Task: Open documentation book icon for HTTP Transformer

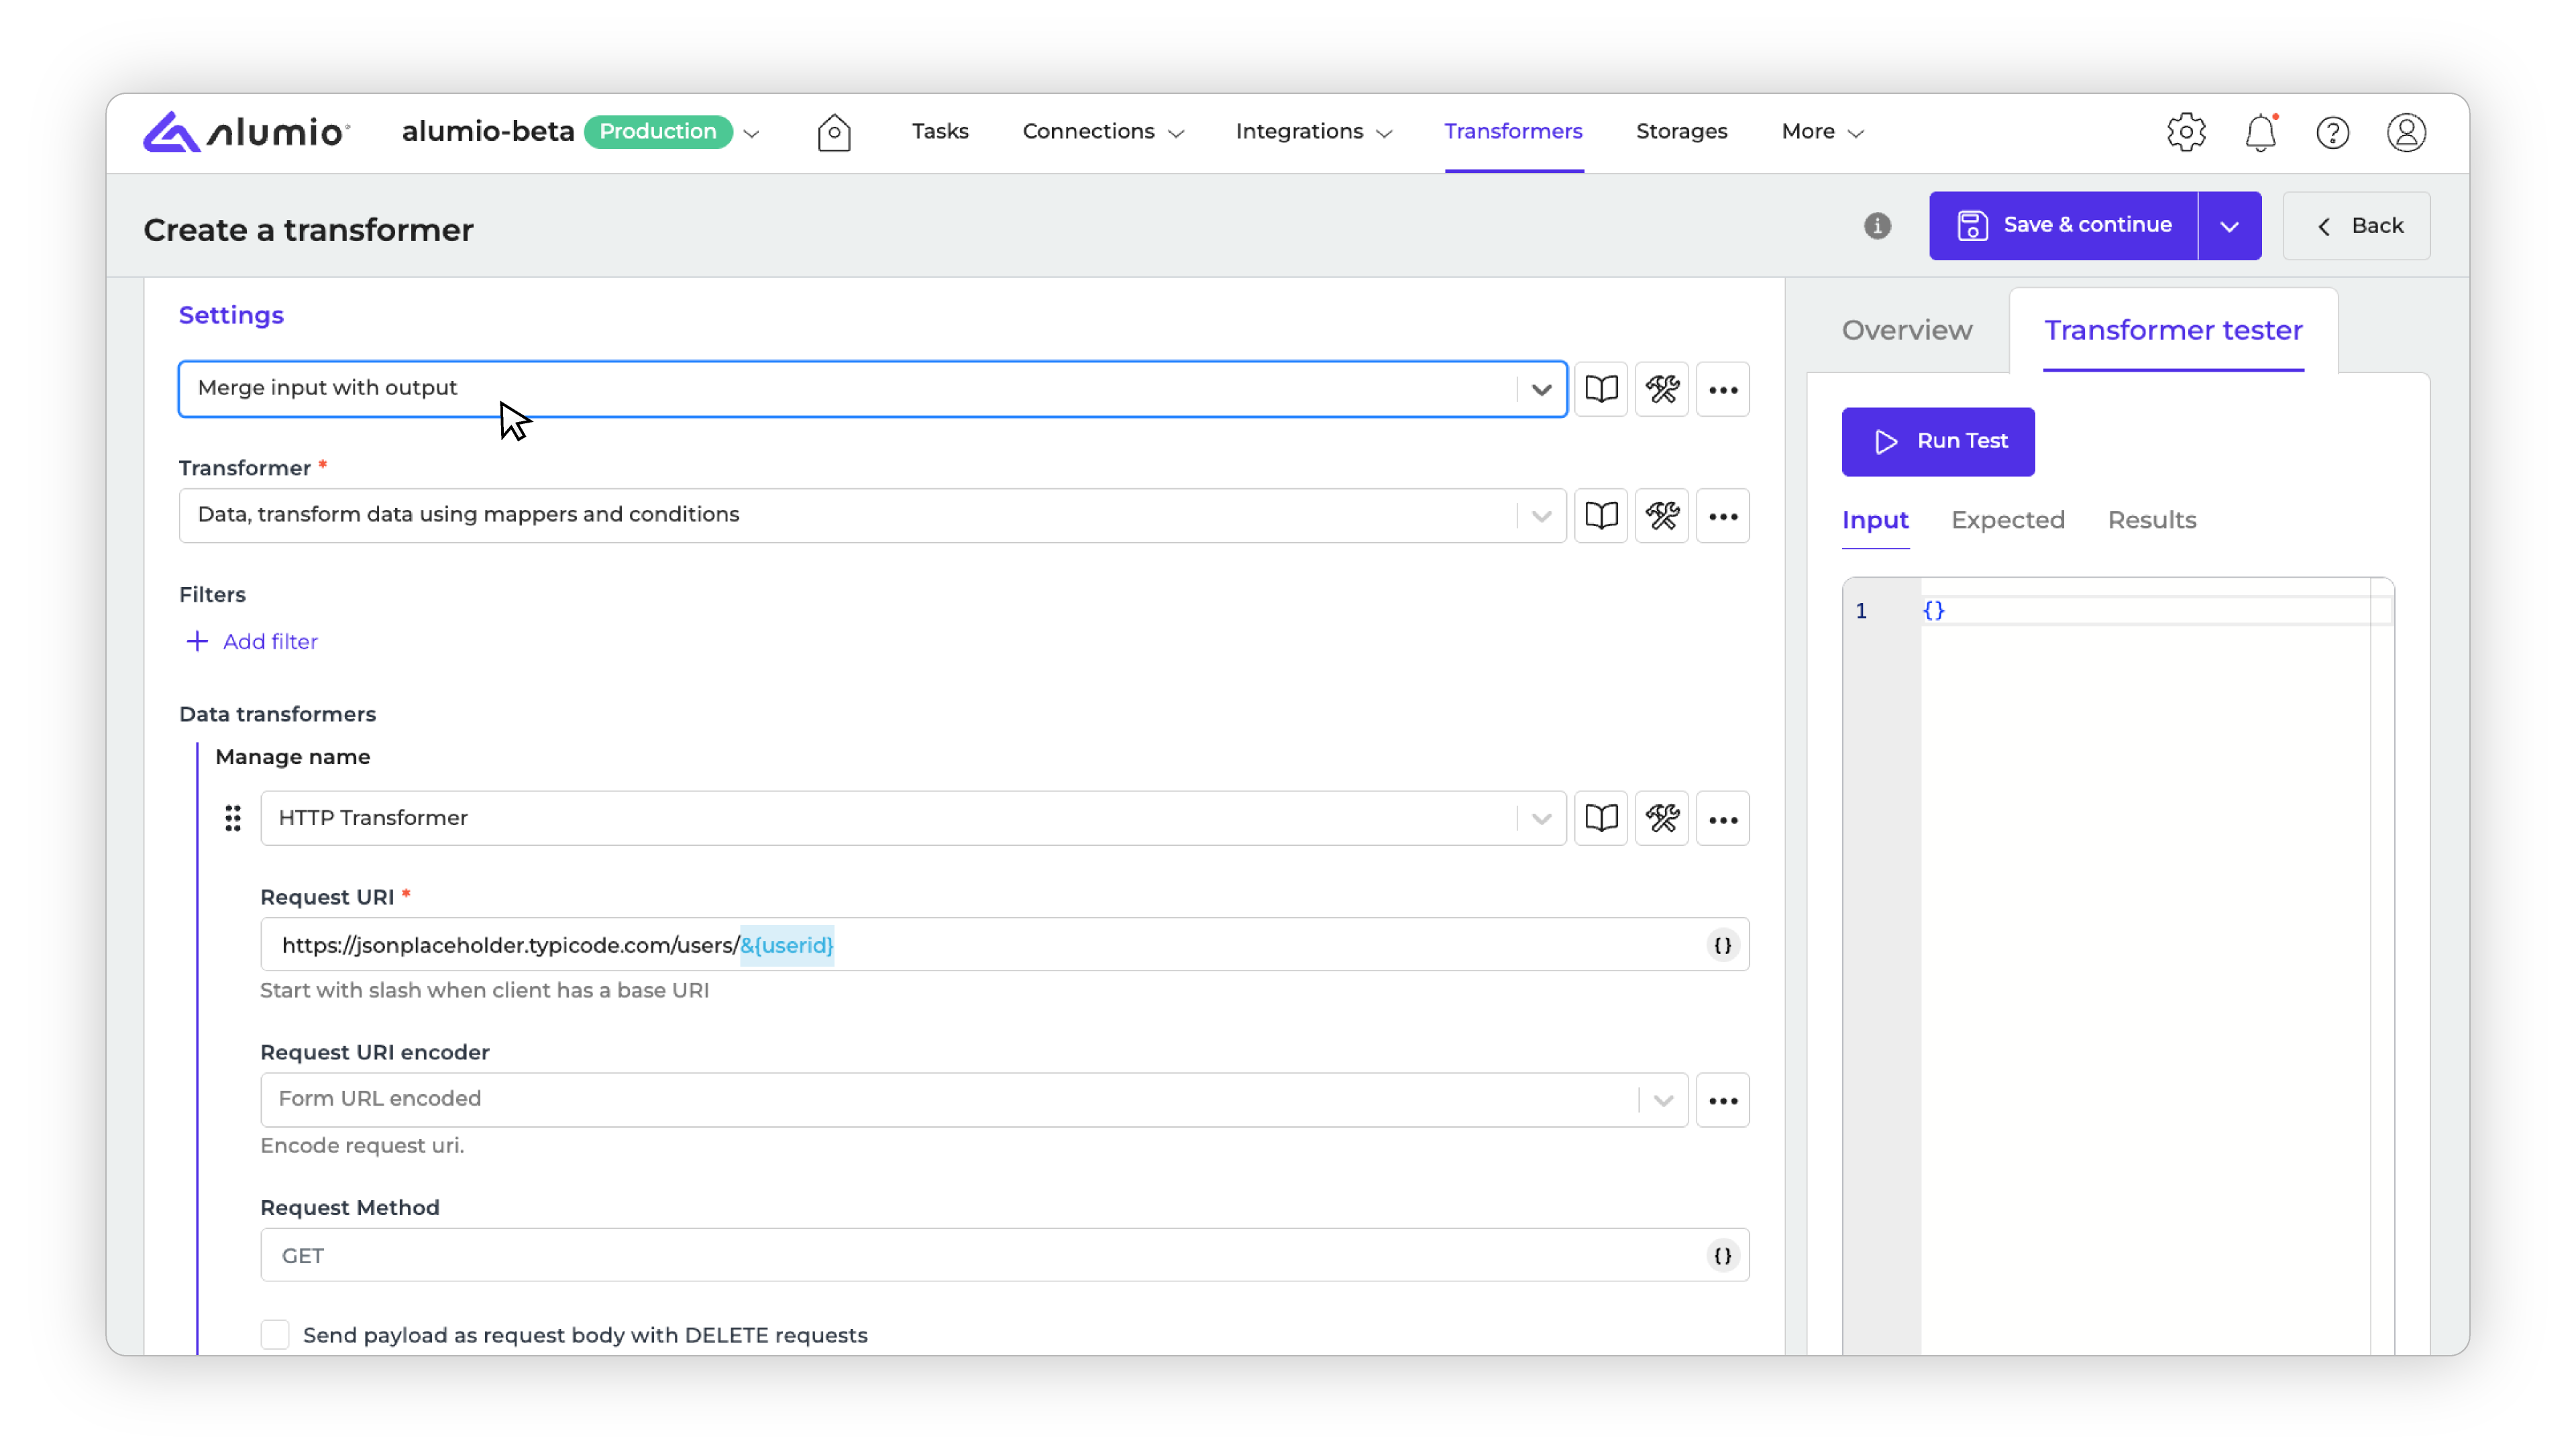Action: (x=1601, y=819)
